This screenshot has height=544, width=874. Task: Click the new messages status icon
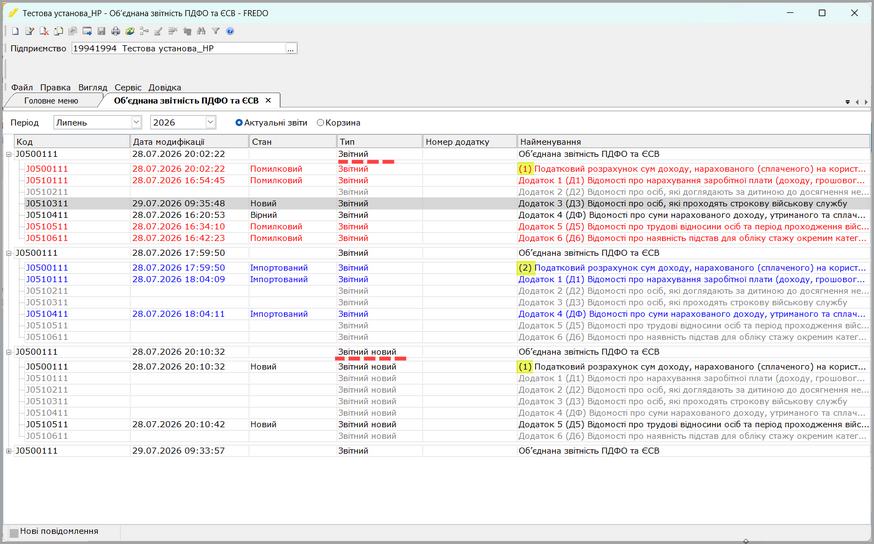coord(14,533)
